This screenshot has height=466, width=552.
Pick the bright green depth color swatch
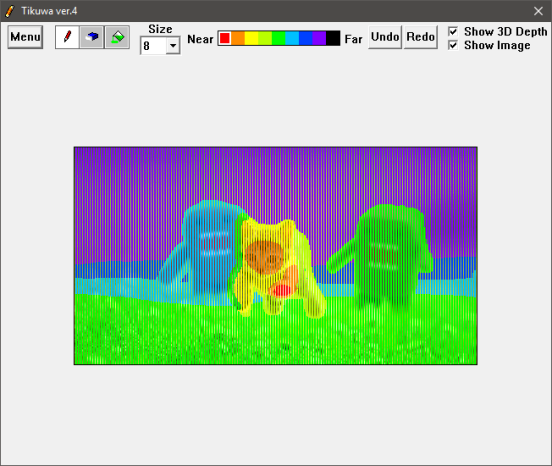click(279, 38)
